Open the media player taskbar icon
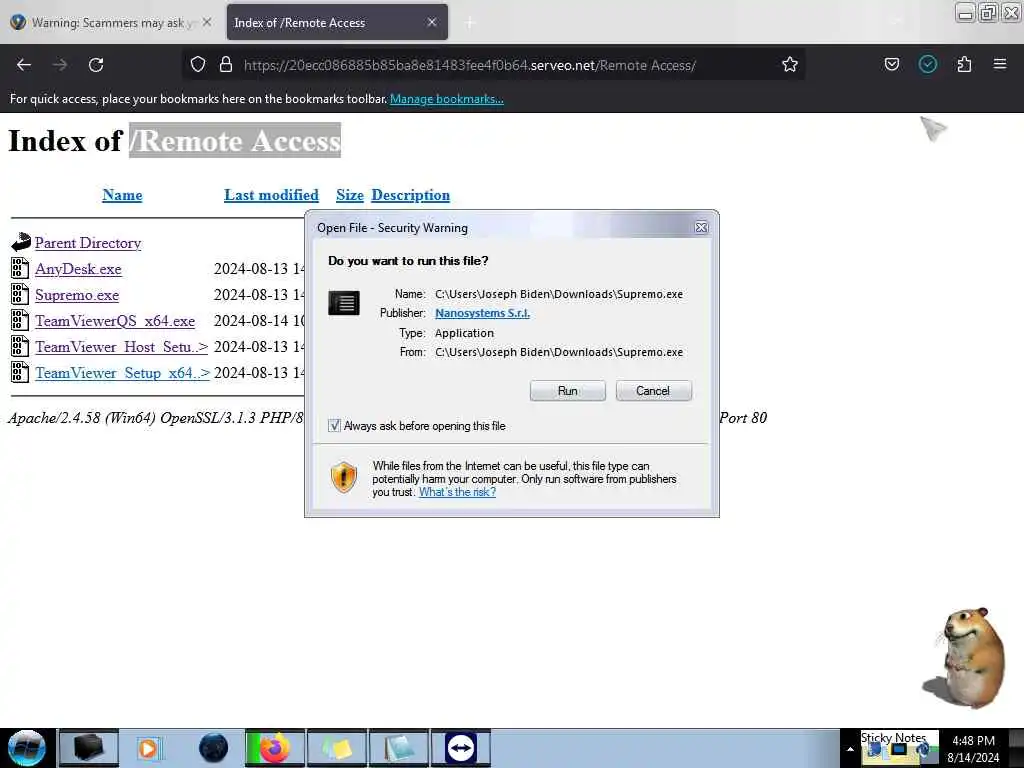Screen dimensions: 1024x768 [148, 748]
